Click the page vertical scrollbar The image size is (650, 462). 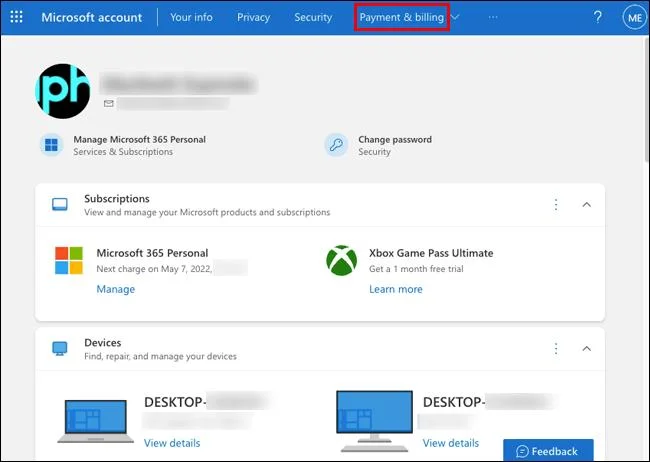647,100
